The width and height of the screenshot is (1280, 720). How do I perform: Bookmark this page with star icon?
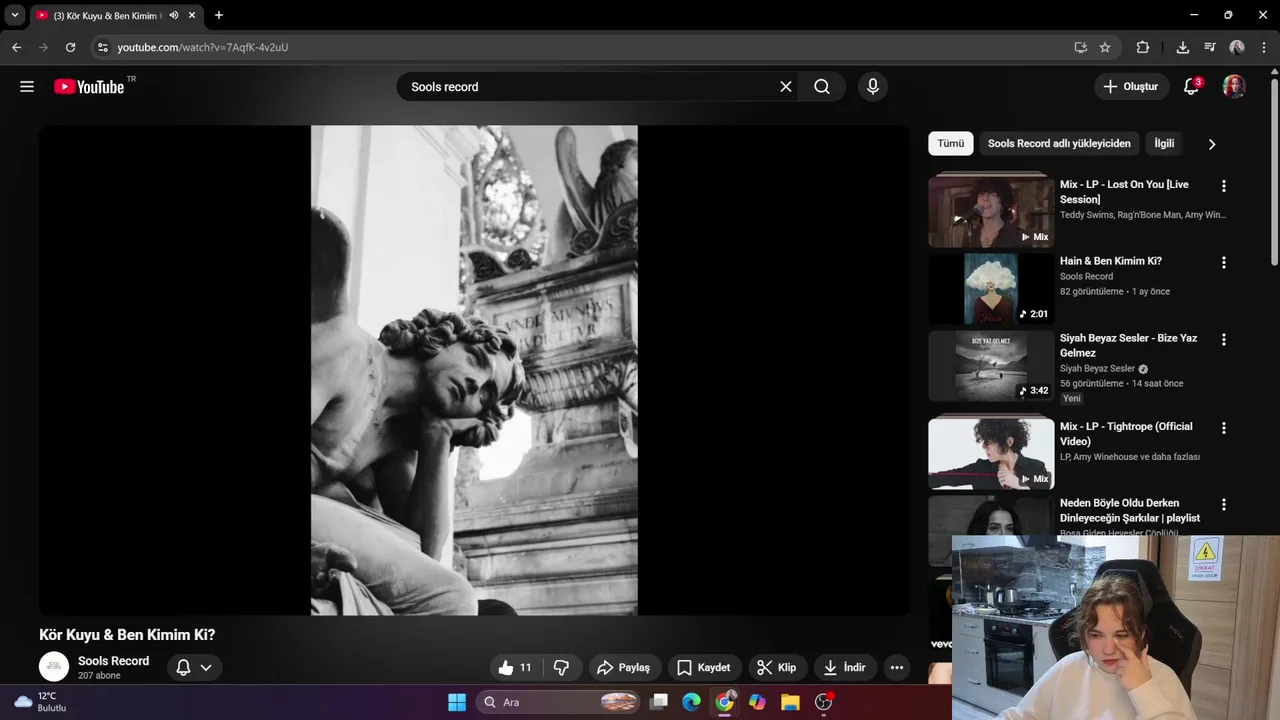pyautogui.click(x=1105, y=47)
